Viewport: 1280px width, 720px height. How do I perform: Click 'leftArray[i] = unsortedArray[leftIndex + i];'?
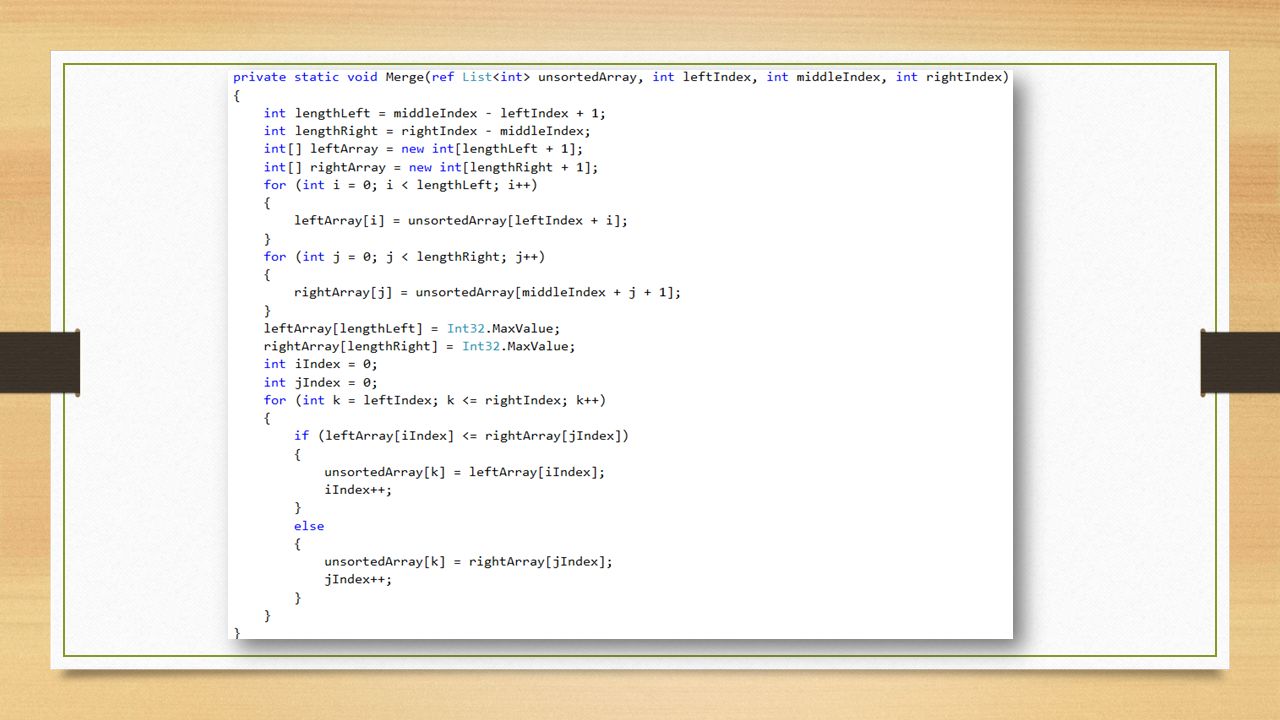coord(461,221)
